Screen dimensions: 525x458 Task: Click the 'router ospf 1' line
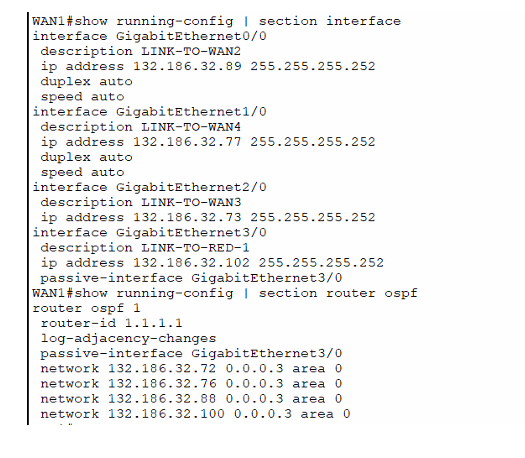[x=86, y=308]
